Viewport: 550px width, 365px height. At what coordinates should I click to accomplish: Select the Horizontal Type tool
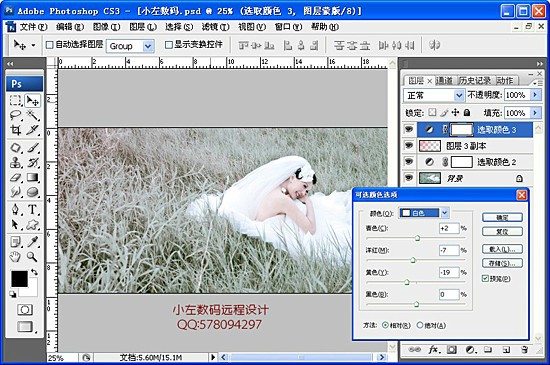click(33, 210)
